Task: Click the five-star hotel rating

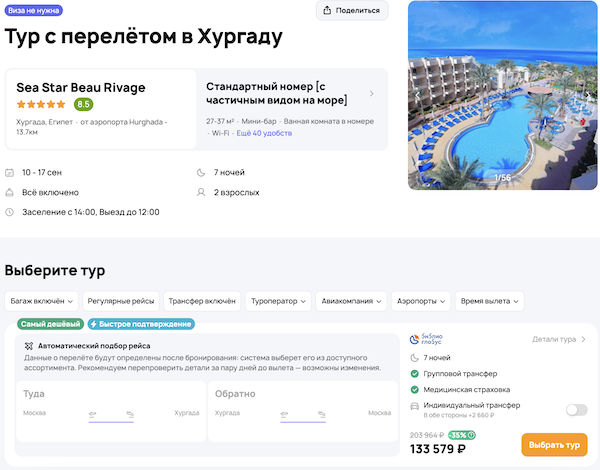Action: pos(42,104)
